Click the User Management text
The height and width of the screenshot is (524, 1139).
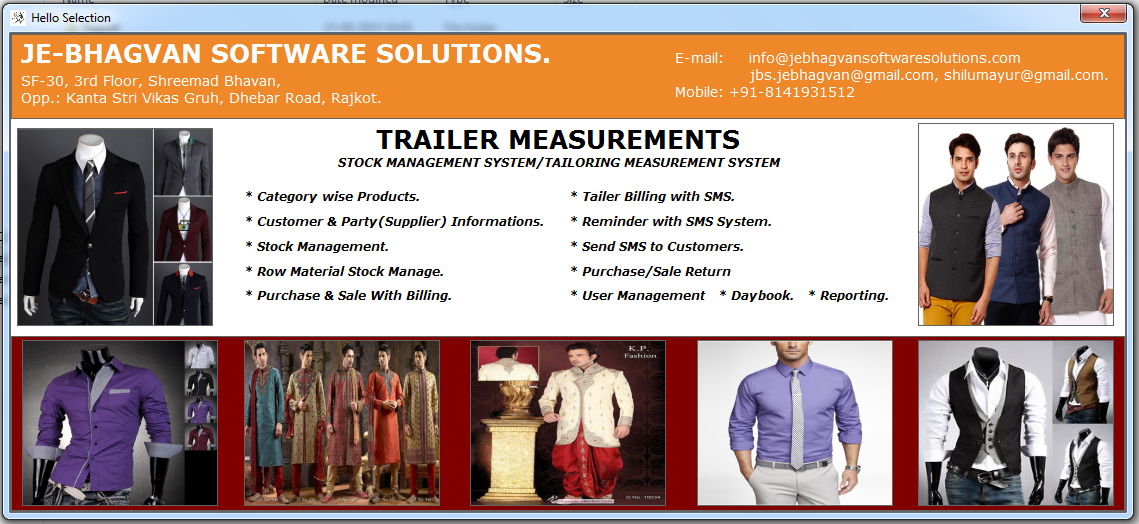pos(638,296)
